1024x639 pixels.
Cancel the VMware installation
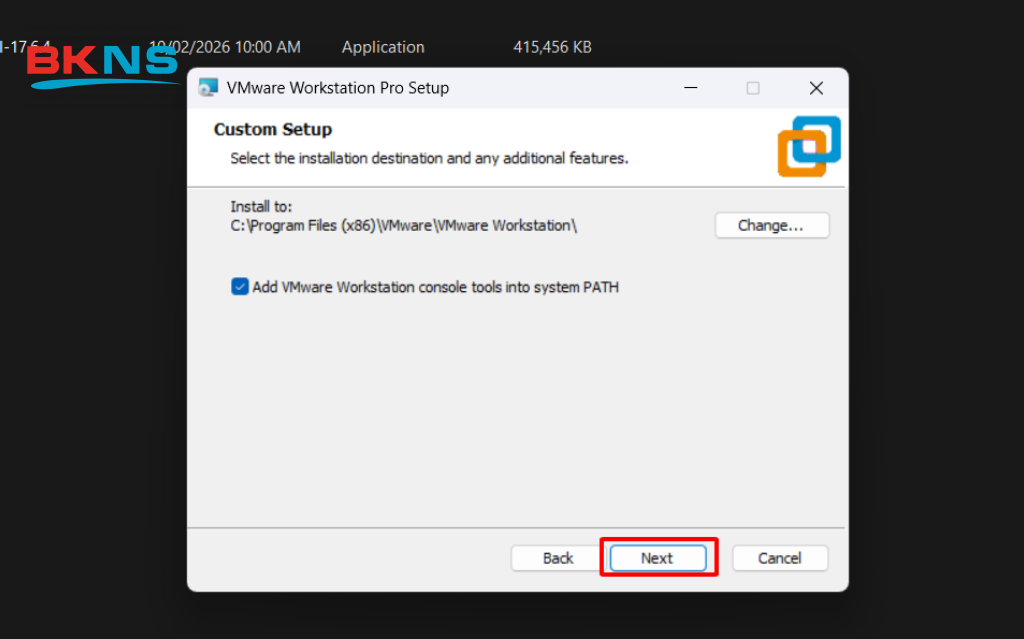780,558
